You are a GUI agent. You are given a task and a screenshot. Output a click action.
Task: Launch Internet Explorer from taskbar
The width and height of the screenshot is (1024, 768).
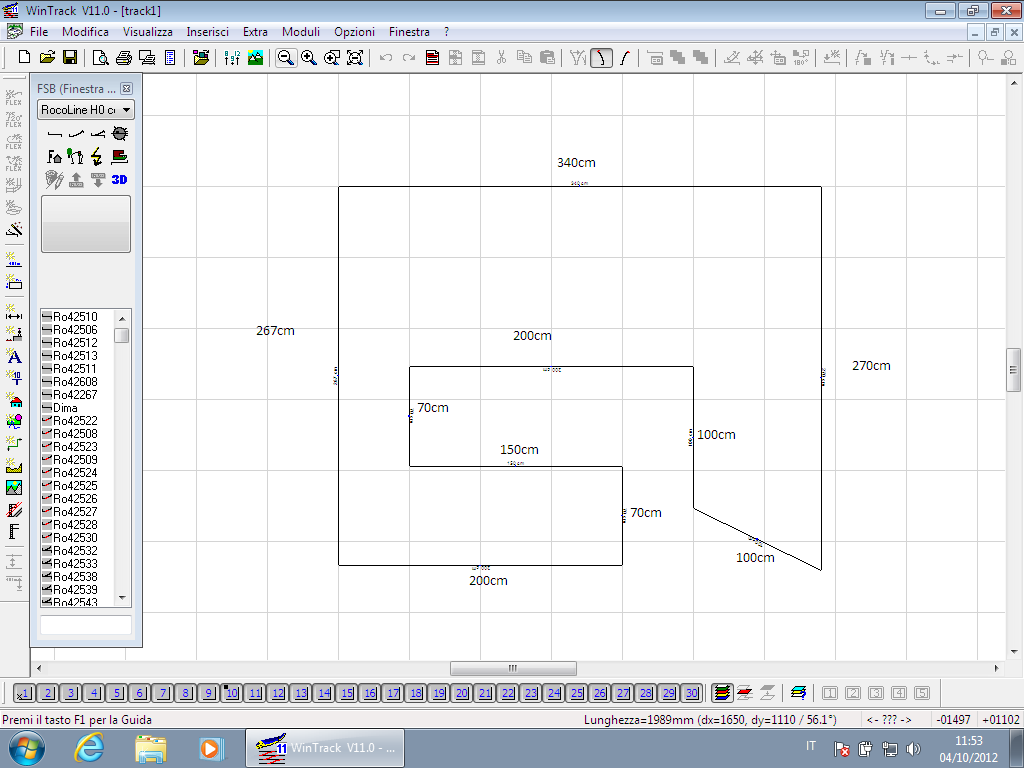[x=88, y=748]
